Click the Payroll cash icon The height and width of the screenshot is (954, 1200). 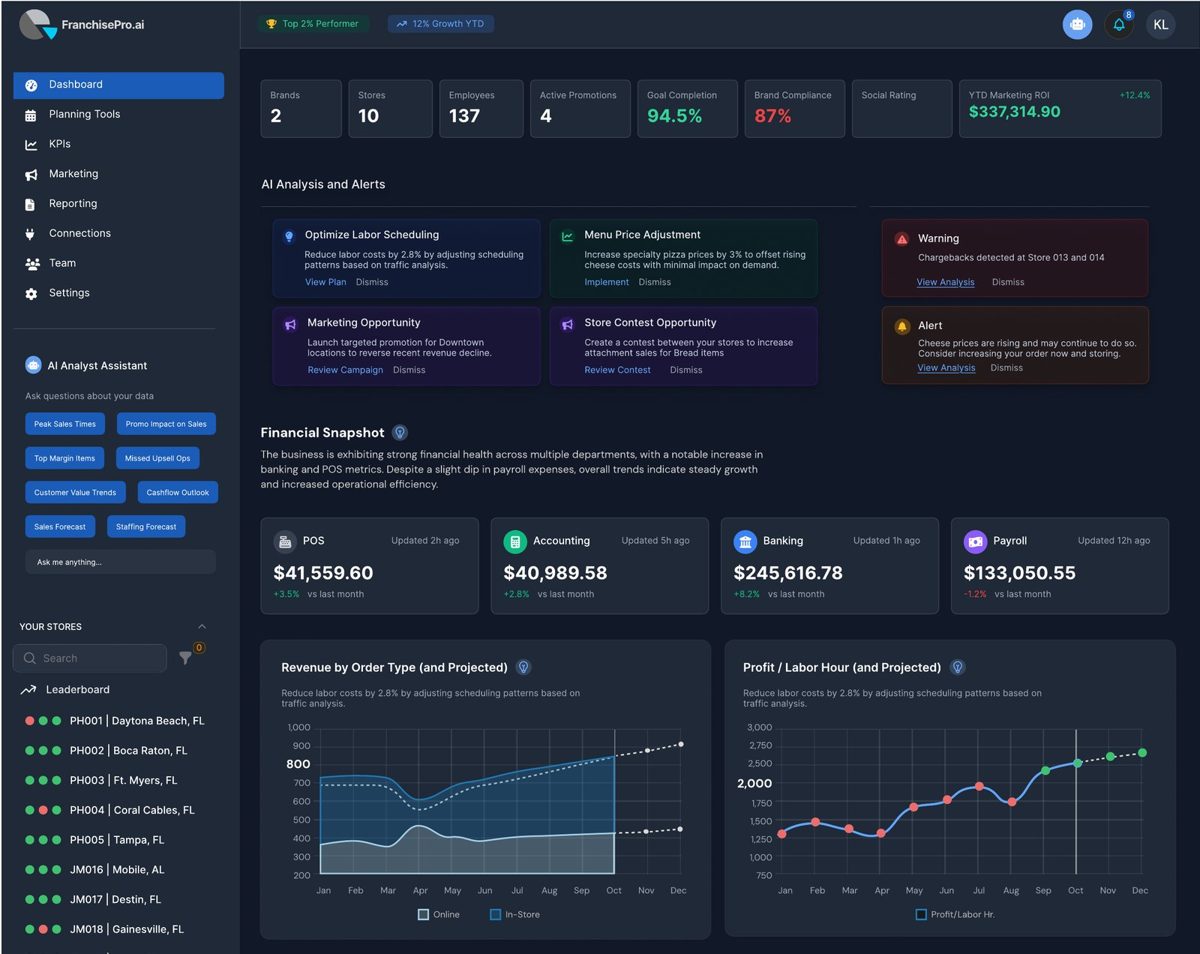tap(975, 541)
